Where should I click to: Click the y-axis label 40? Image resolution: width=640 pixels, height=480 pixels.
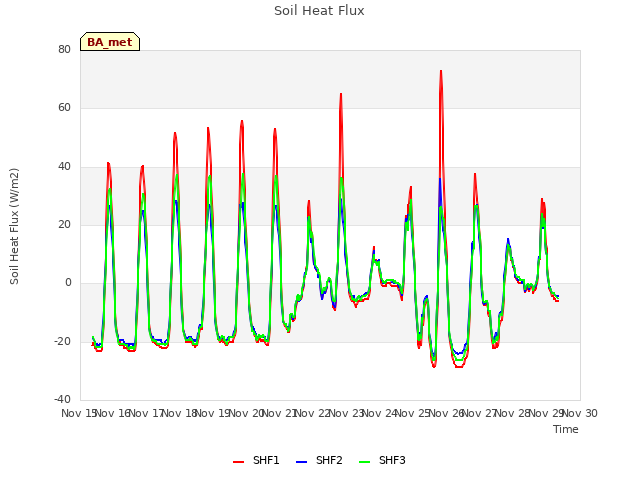(64, 167)
